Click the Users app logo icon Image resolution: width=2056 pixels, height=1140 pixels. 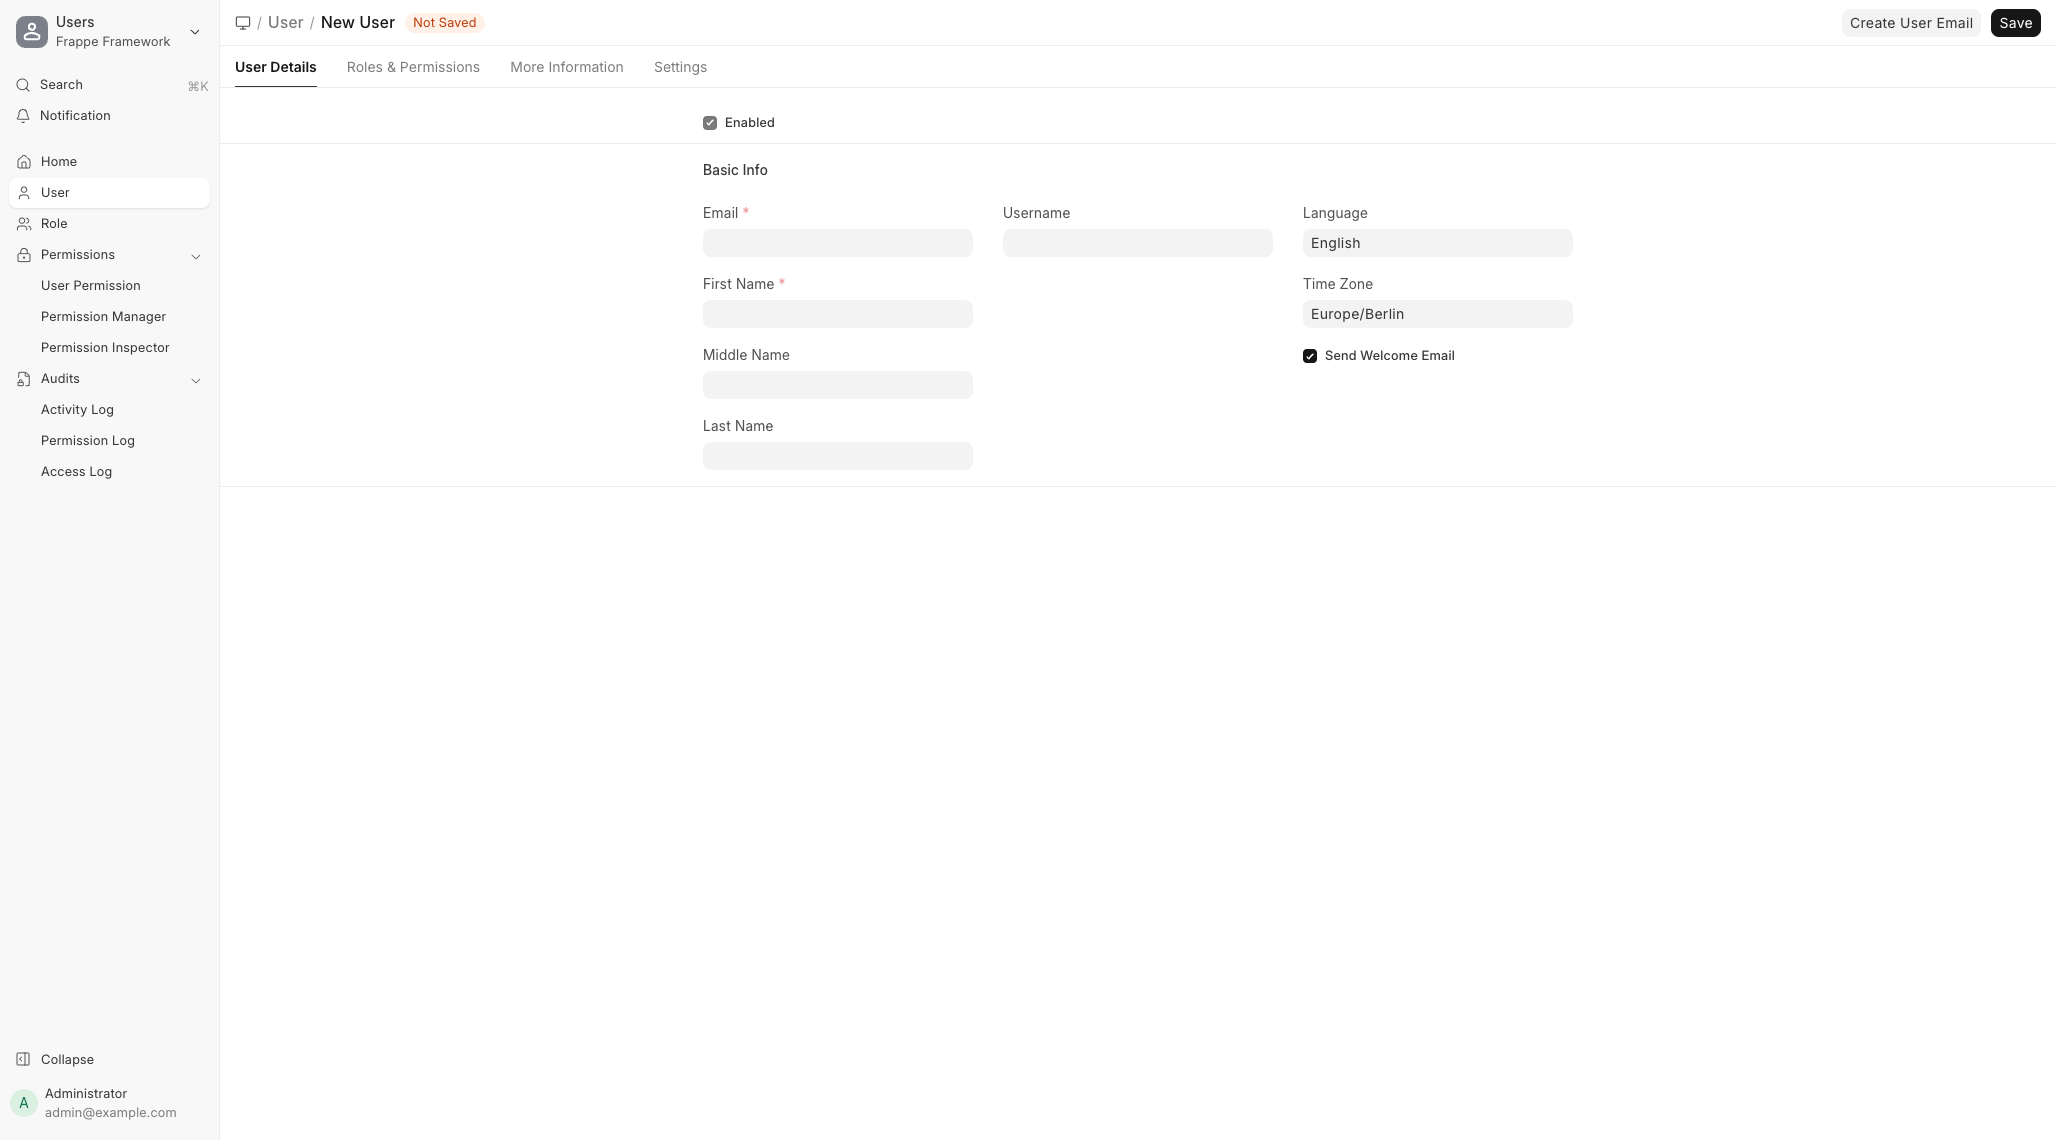(32, 32)
